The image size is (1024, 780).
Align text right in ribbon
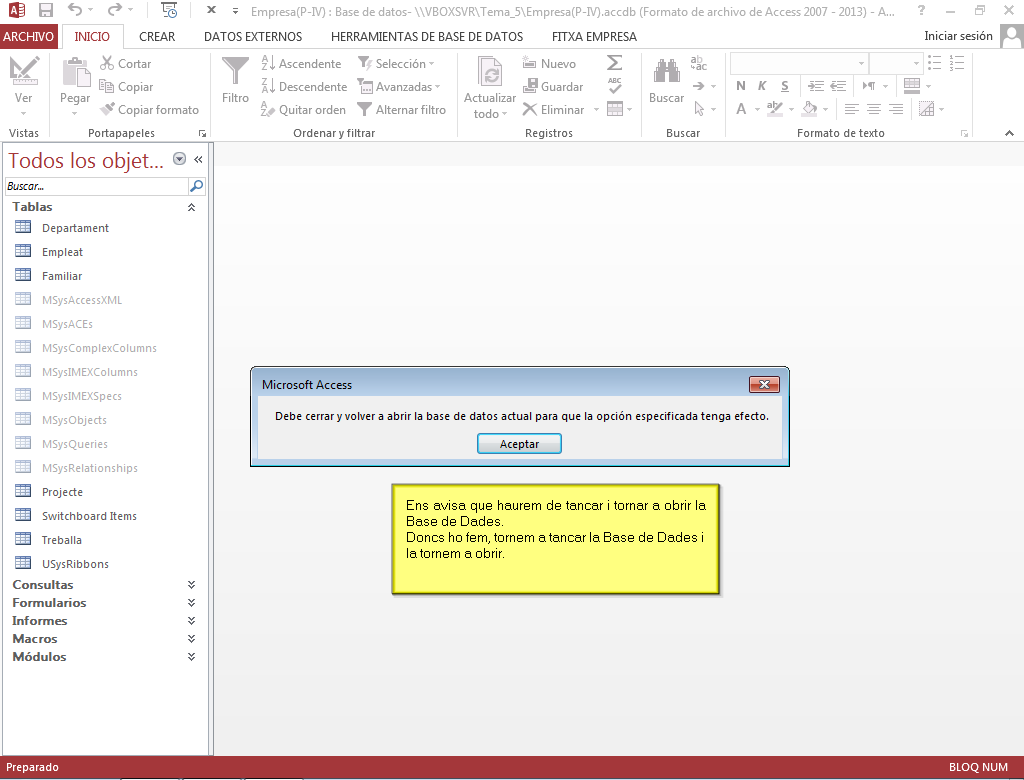[x=896, y=108]
